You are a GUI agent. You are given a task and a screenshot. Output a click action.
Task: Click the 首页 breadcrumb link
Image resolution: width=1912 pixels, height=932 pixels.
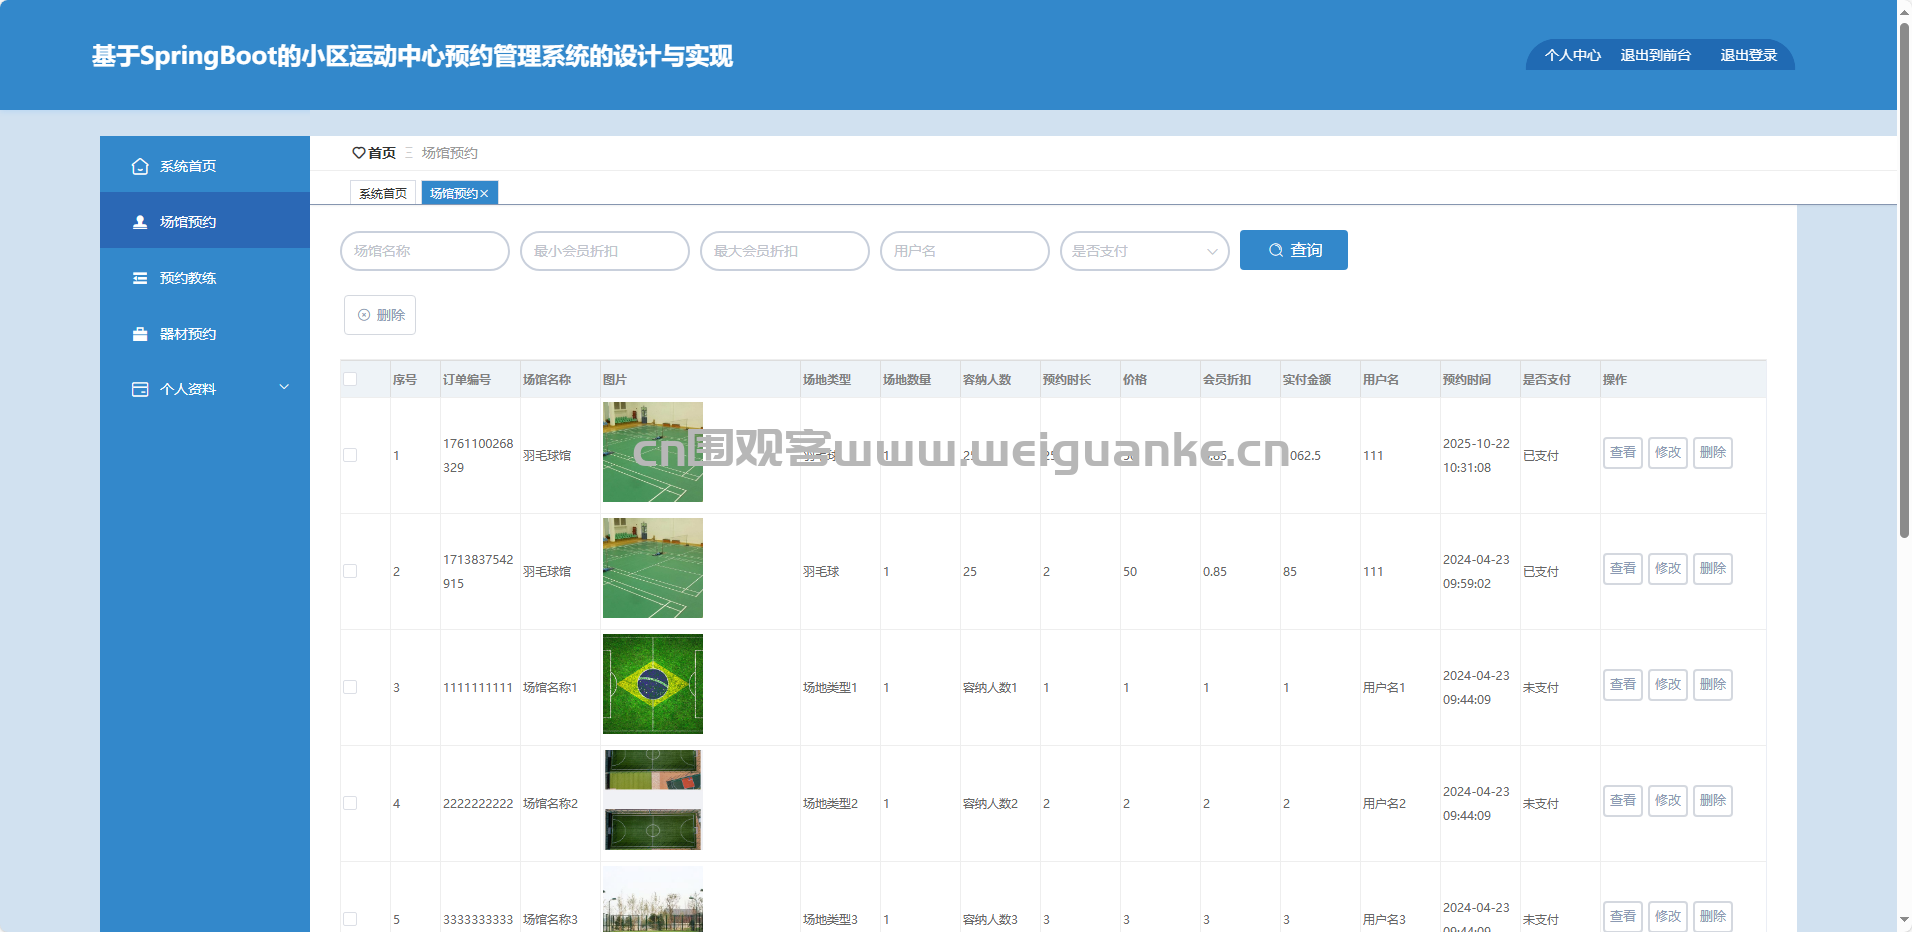pos(382,153)
